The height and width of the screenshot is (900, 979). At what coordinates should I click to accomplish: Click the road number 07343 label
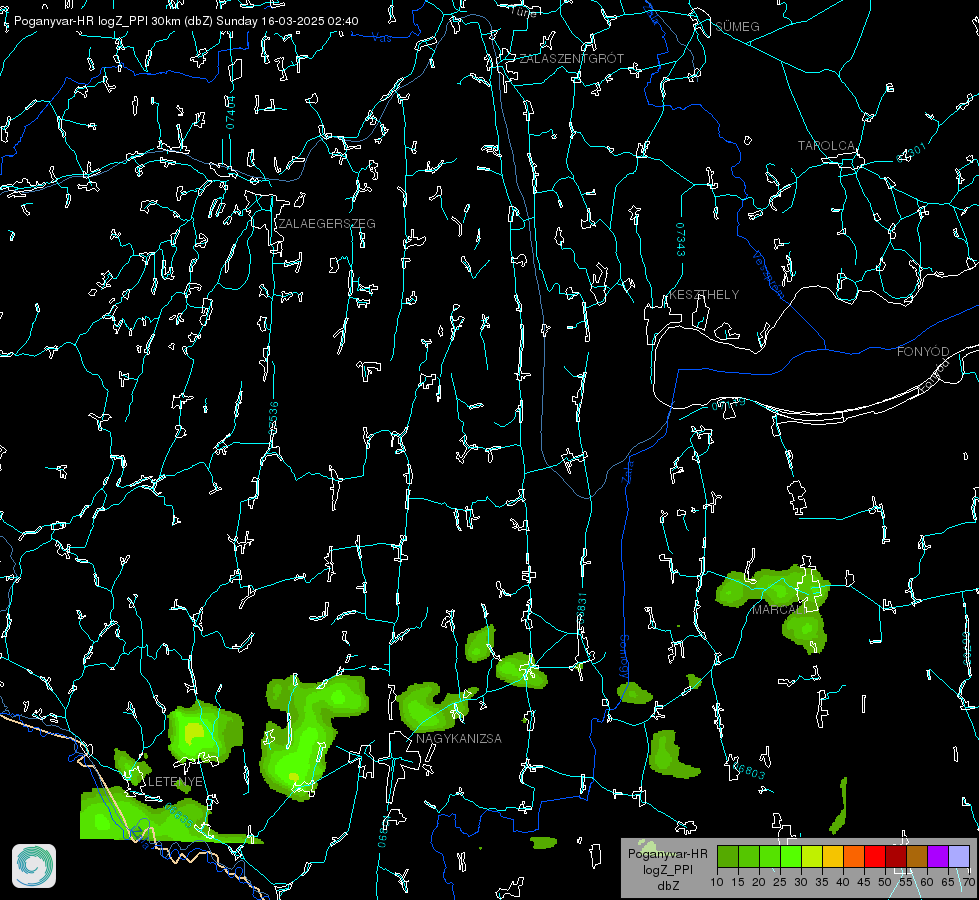point(681,240)
